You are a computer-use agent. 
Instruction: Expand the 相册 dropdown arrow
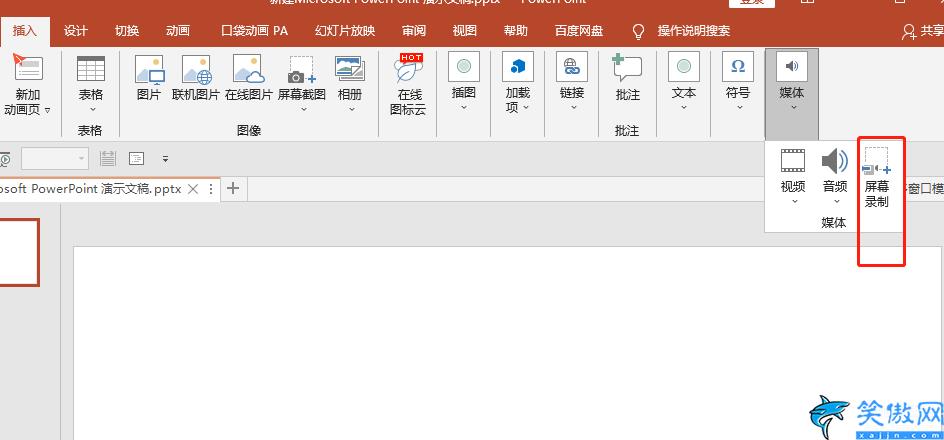(352, 110)
